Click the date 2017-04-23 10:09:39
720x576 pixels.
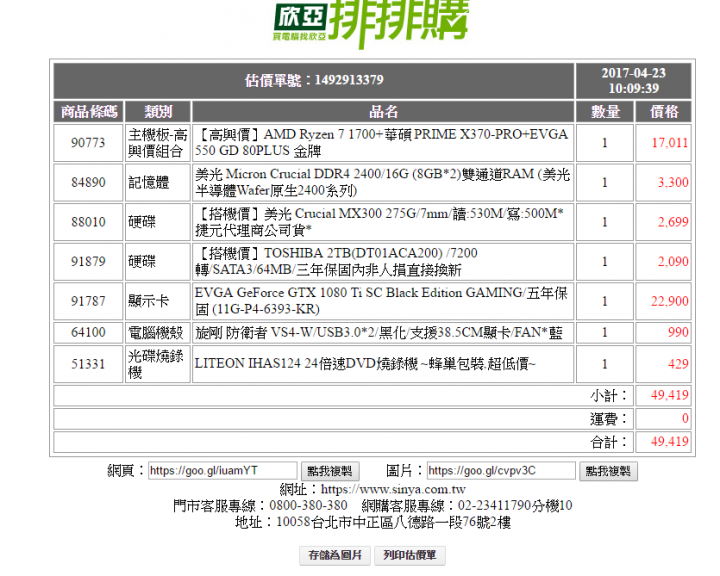pyautogui.click(x=634, y=80)
